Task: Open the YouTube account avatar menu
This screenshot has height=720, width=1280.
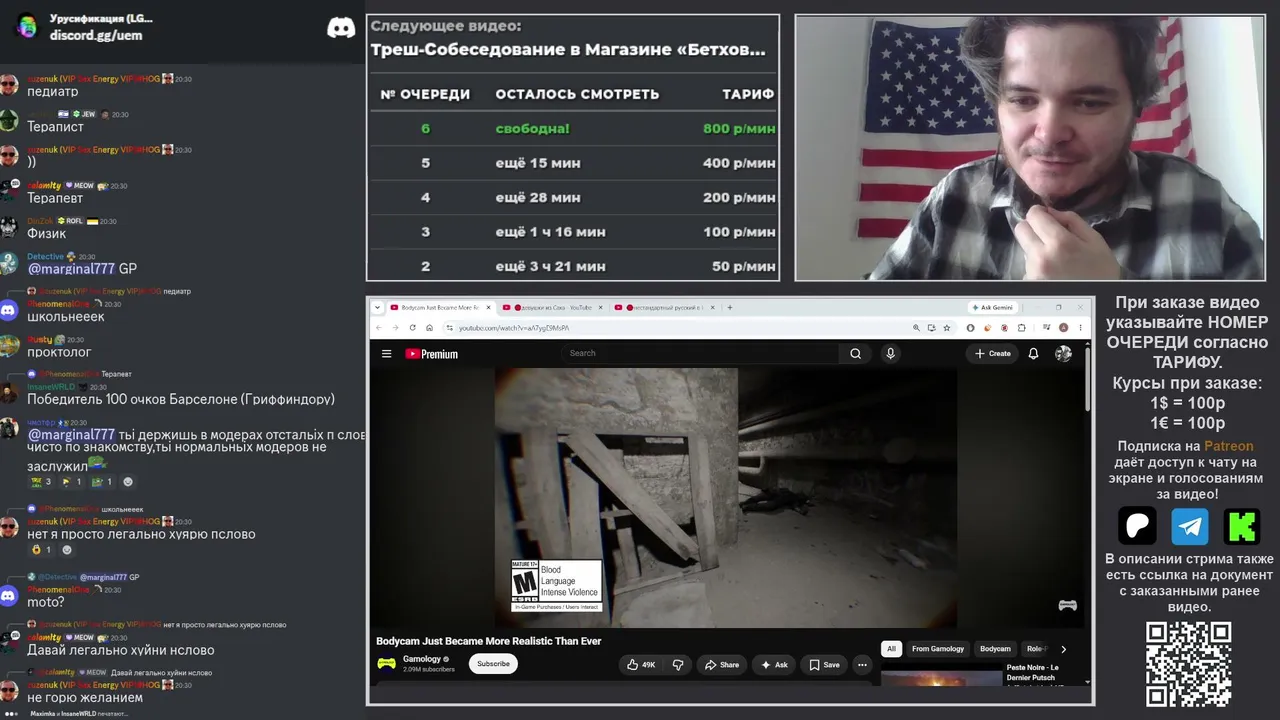Action: click(x=1063, y=353)
